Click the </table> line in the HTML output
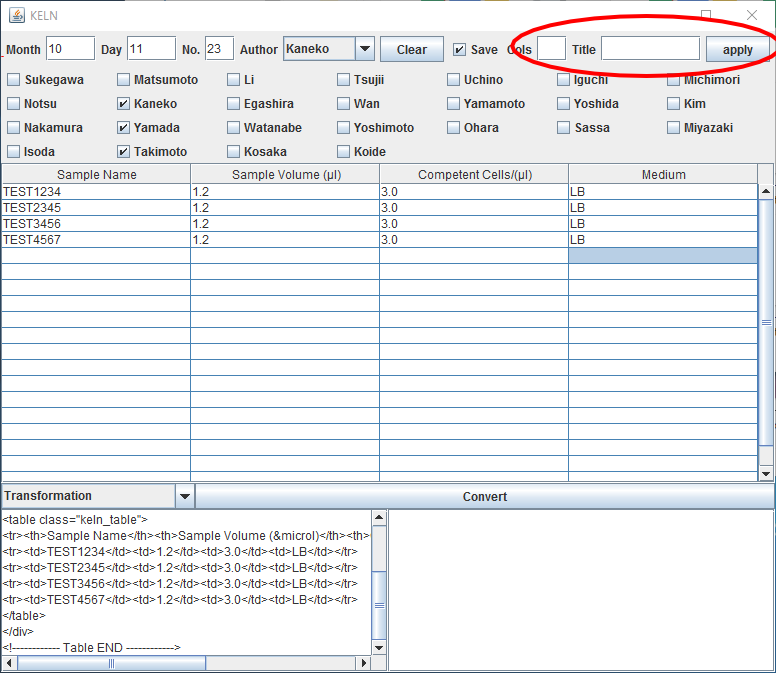 [x=24, y=616]
